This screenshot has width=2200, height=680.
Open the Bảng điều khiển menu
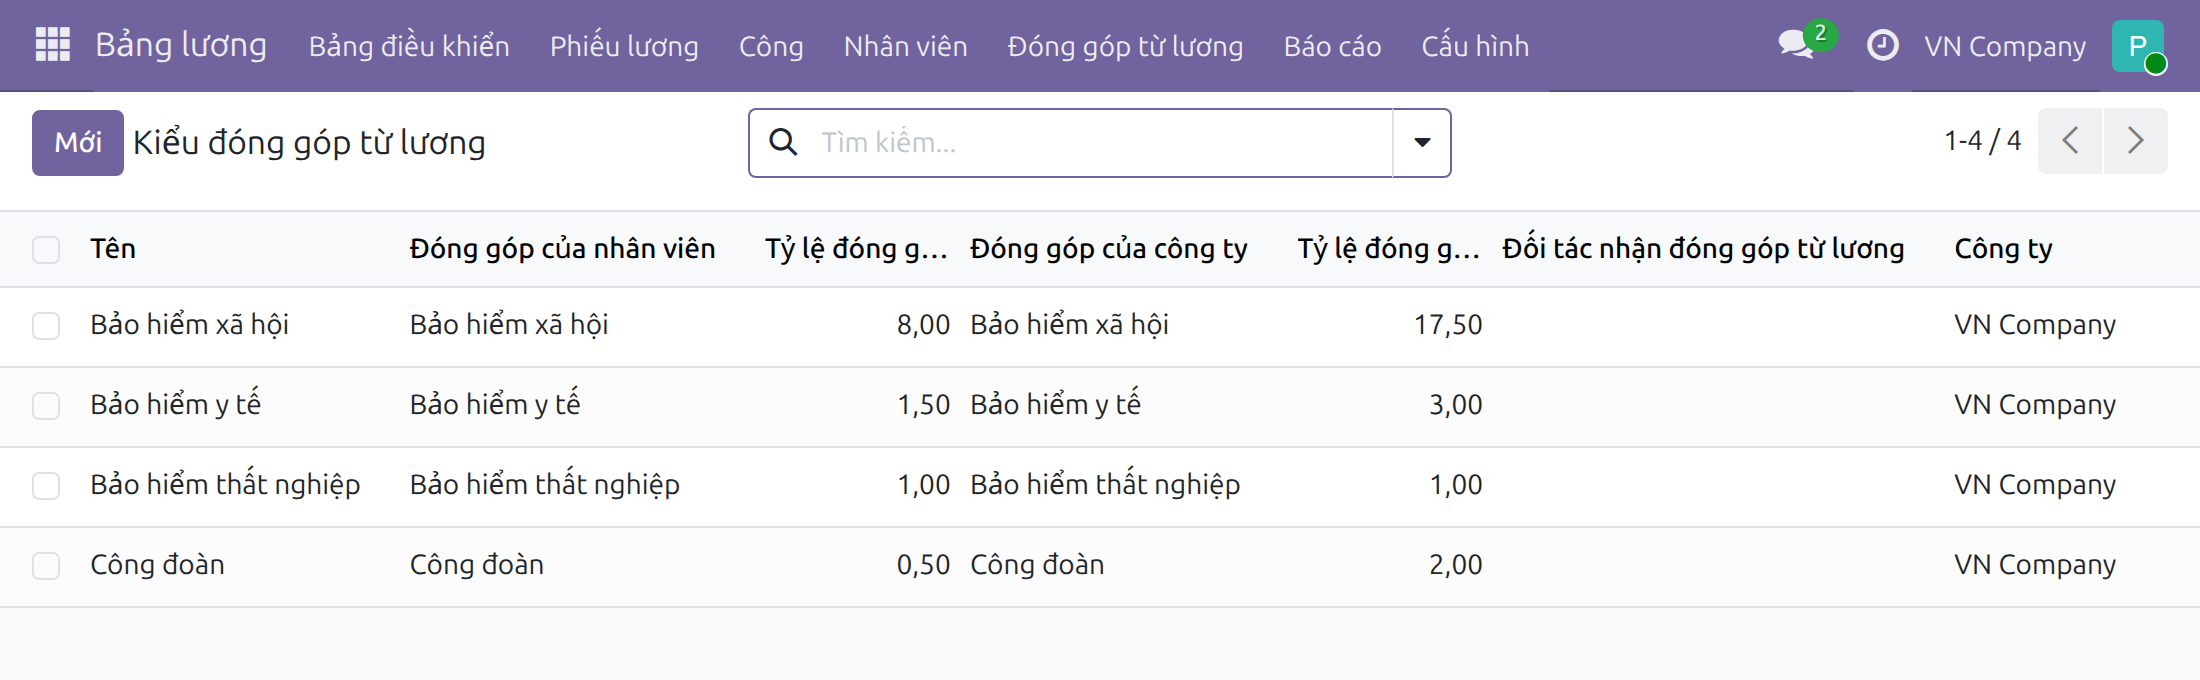[409, 46]
